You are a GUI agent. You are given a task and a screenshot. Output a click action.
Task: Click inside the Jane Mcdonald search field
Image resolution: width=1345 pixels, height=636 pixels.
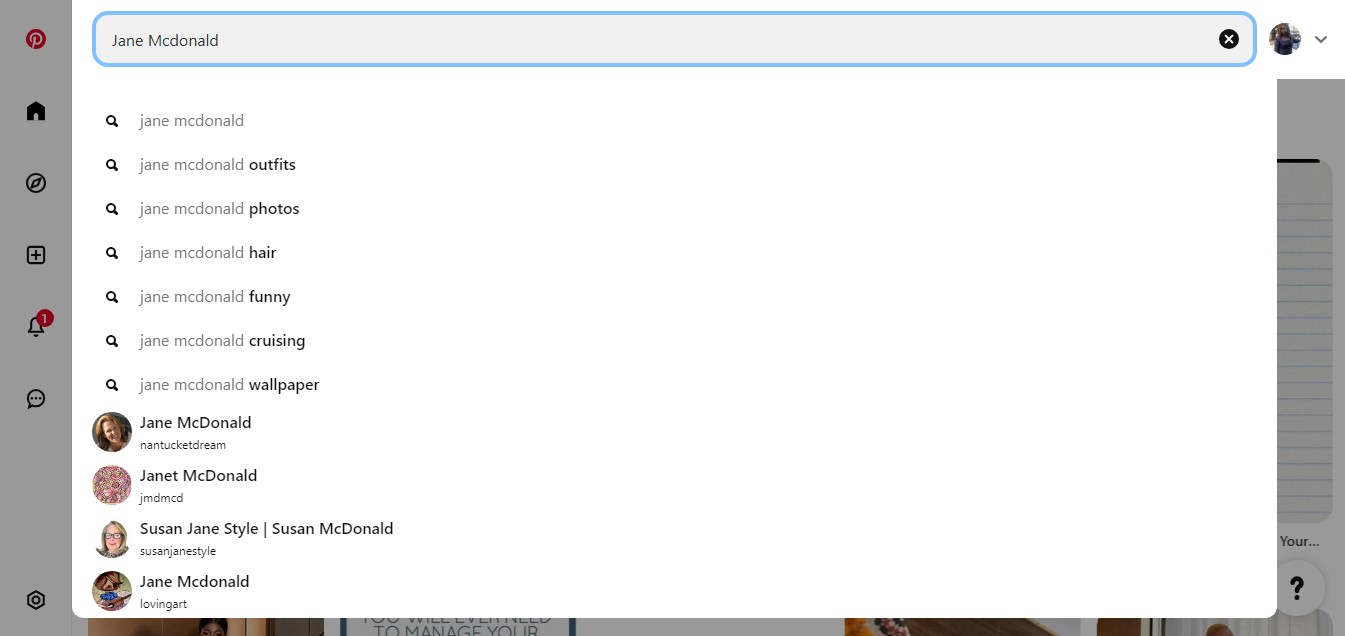click(x=660, y=39)
